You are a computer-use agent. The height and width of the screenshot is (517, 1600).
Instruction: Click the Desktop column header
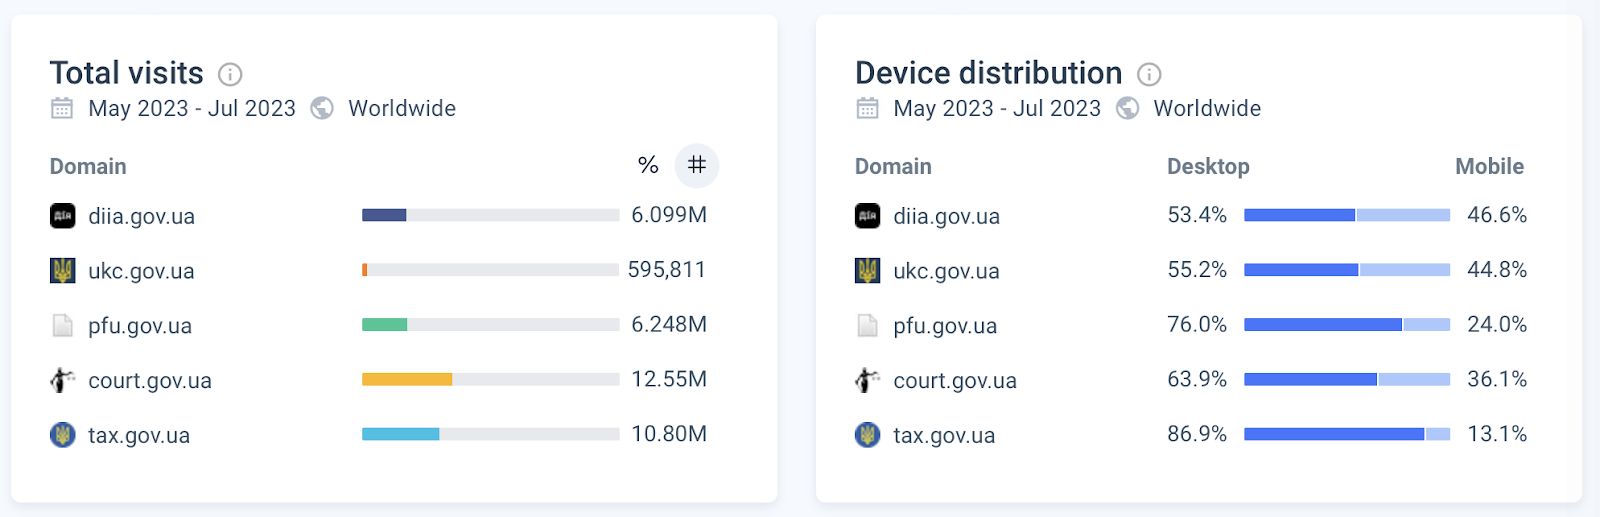tap(1208, 166)
